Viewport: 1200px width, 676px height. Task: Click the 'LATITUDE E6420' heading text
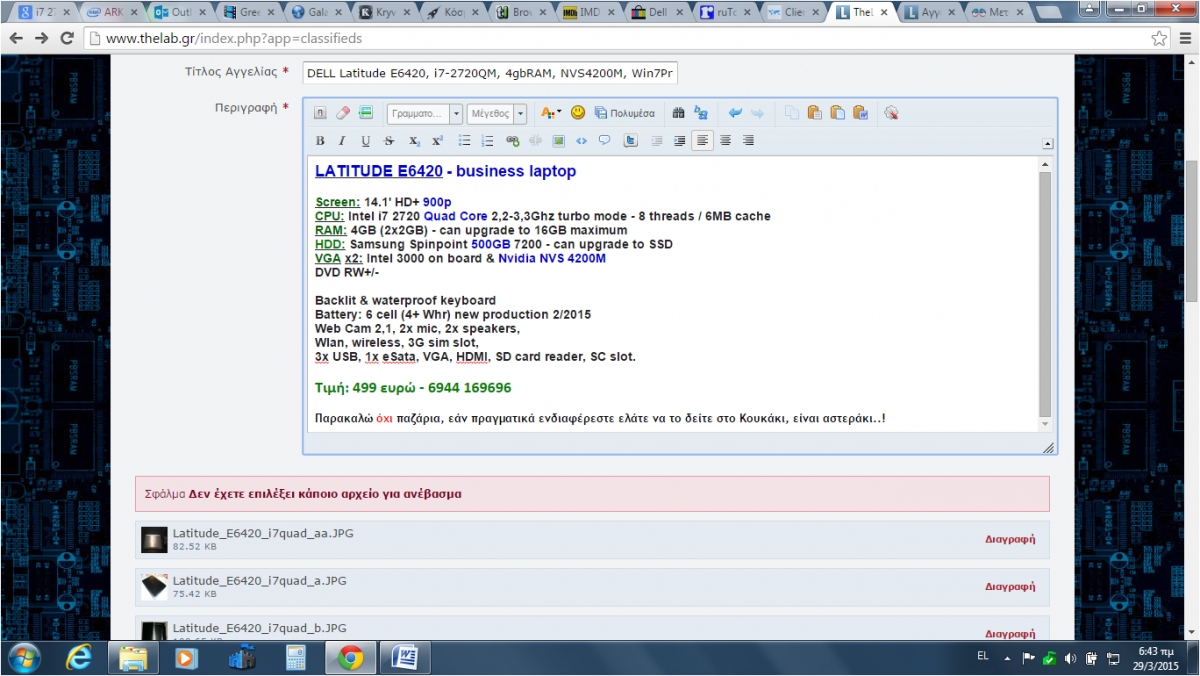tap(379, 171)
